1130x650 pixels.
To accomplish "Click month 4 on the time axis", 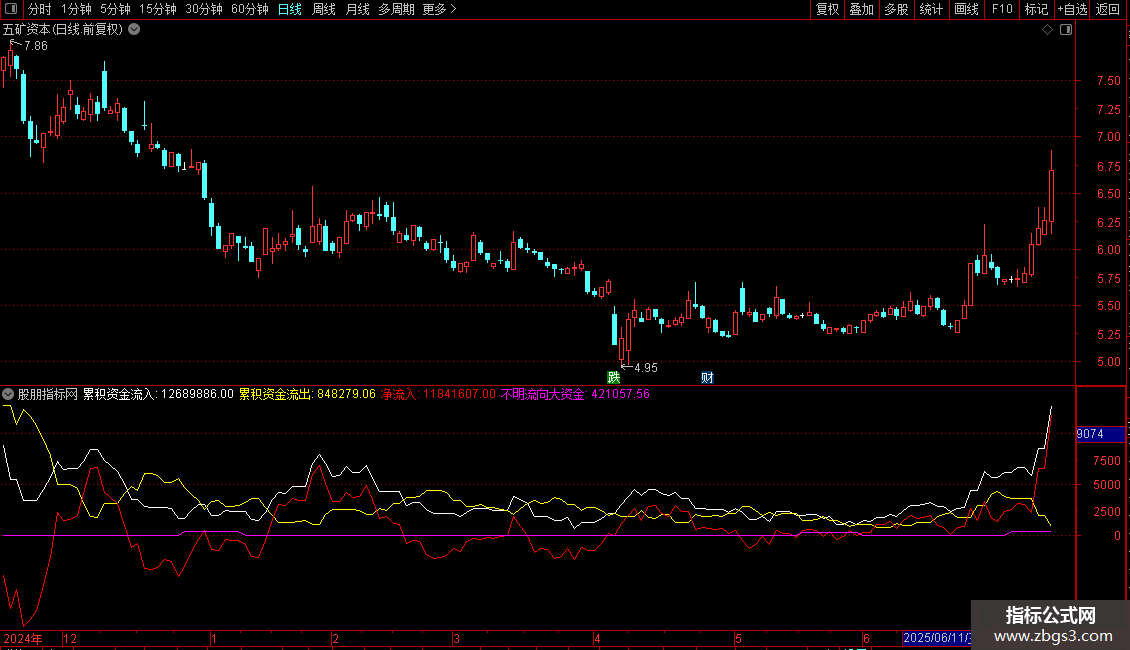I will tap(597, 638).
